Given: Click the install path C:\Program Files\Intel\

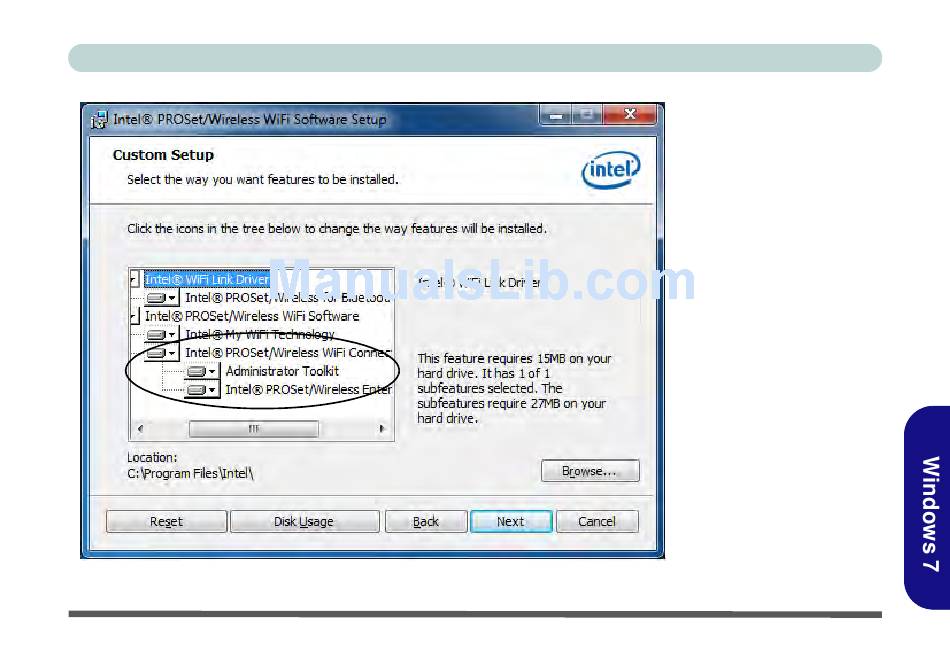Looking at the screenshot, I should (x=190, y=474).
